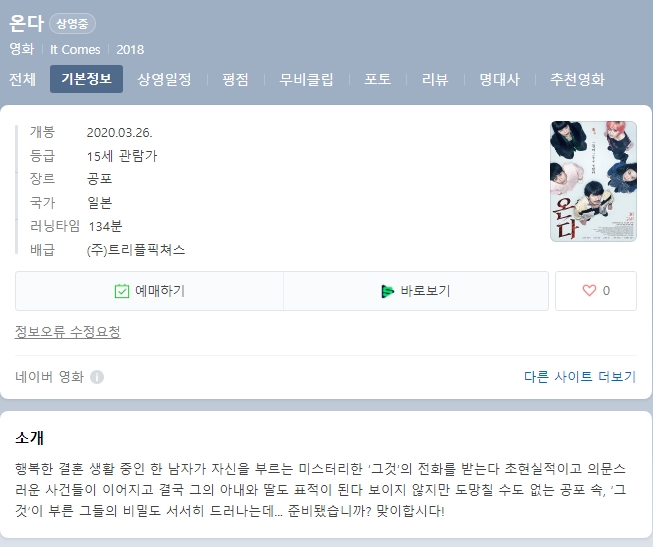Click the info icon beside 네이버 영화
This screenshot has width=653, height=547.
click(x=97, y=377)
